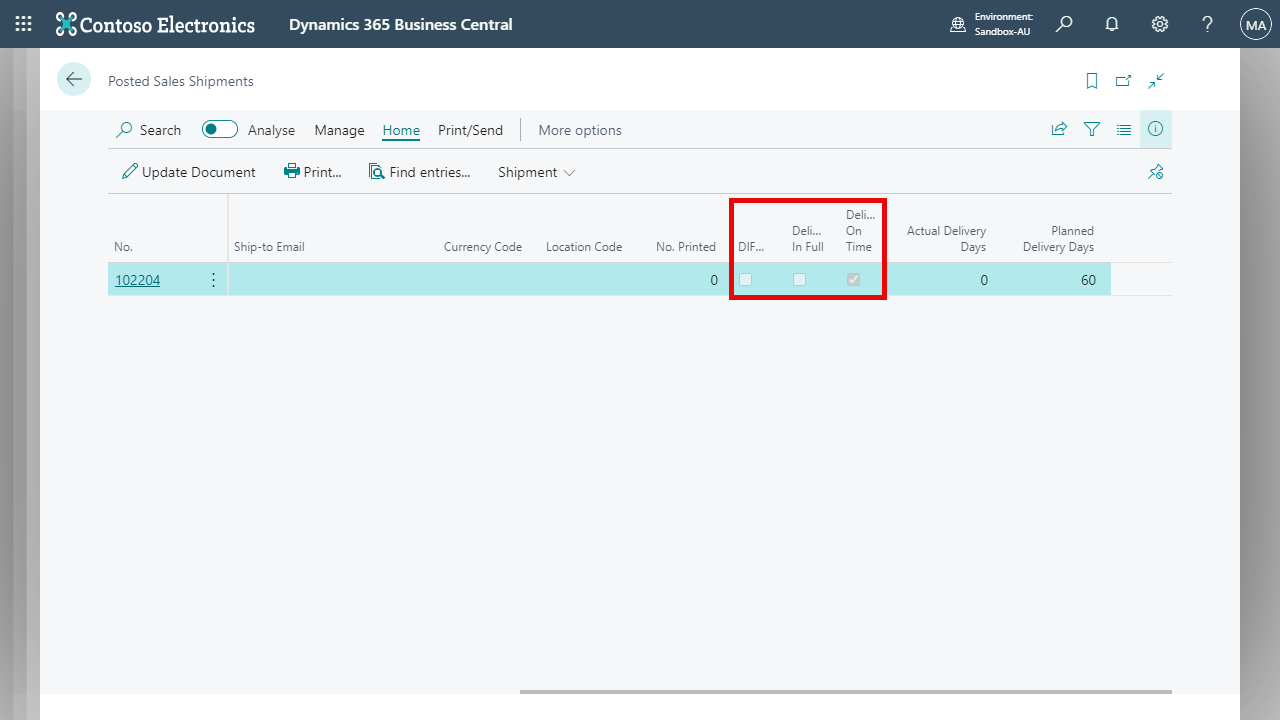This screenshot has width=1280, height=720.
Task: Click the Update Document button
Action: (x=189, y=172)
